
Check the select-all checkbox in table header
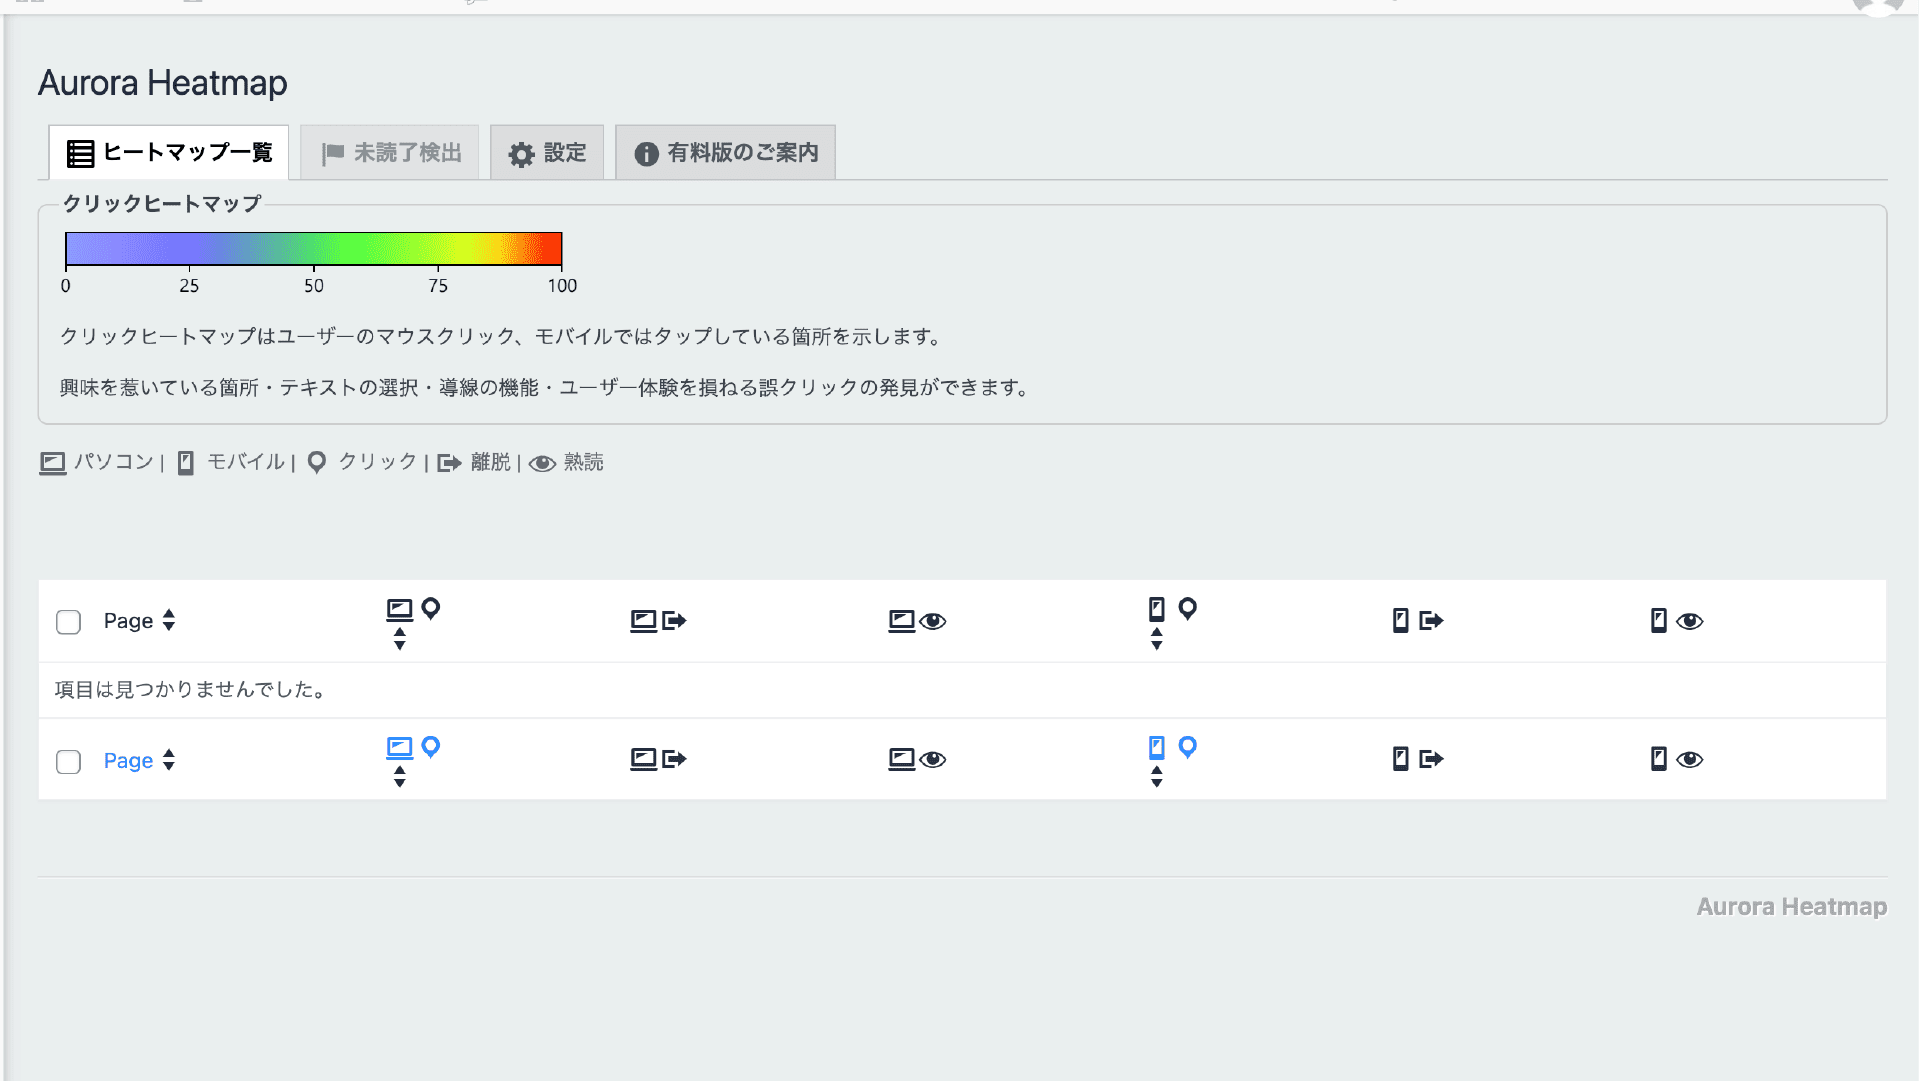click(x=68, y=622)
